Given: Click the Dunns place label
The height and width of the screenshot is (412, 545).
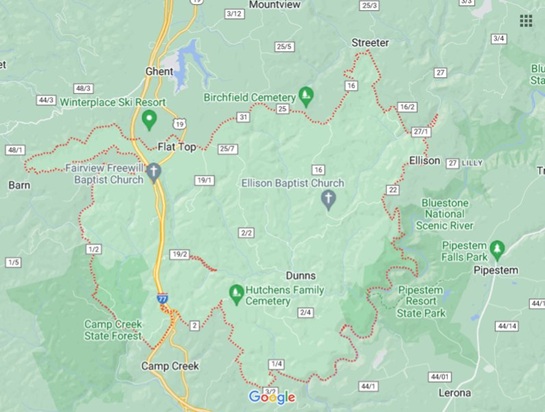Looking at the screenshot, I should pyautogui.click(x=301, y=276).
